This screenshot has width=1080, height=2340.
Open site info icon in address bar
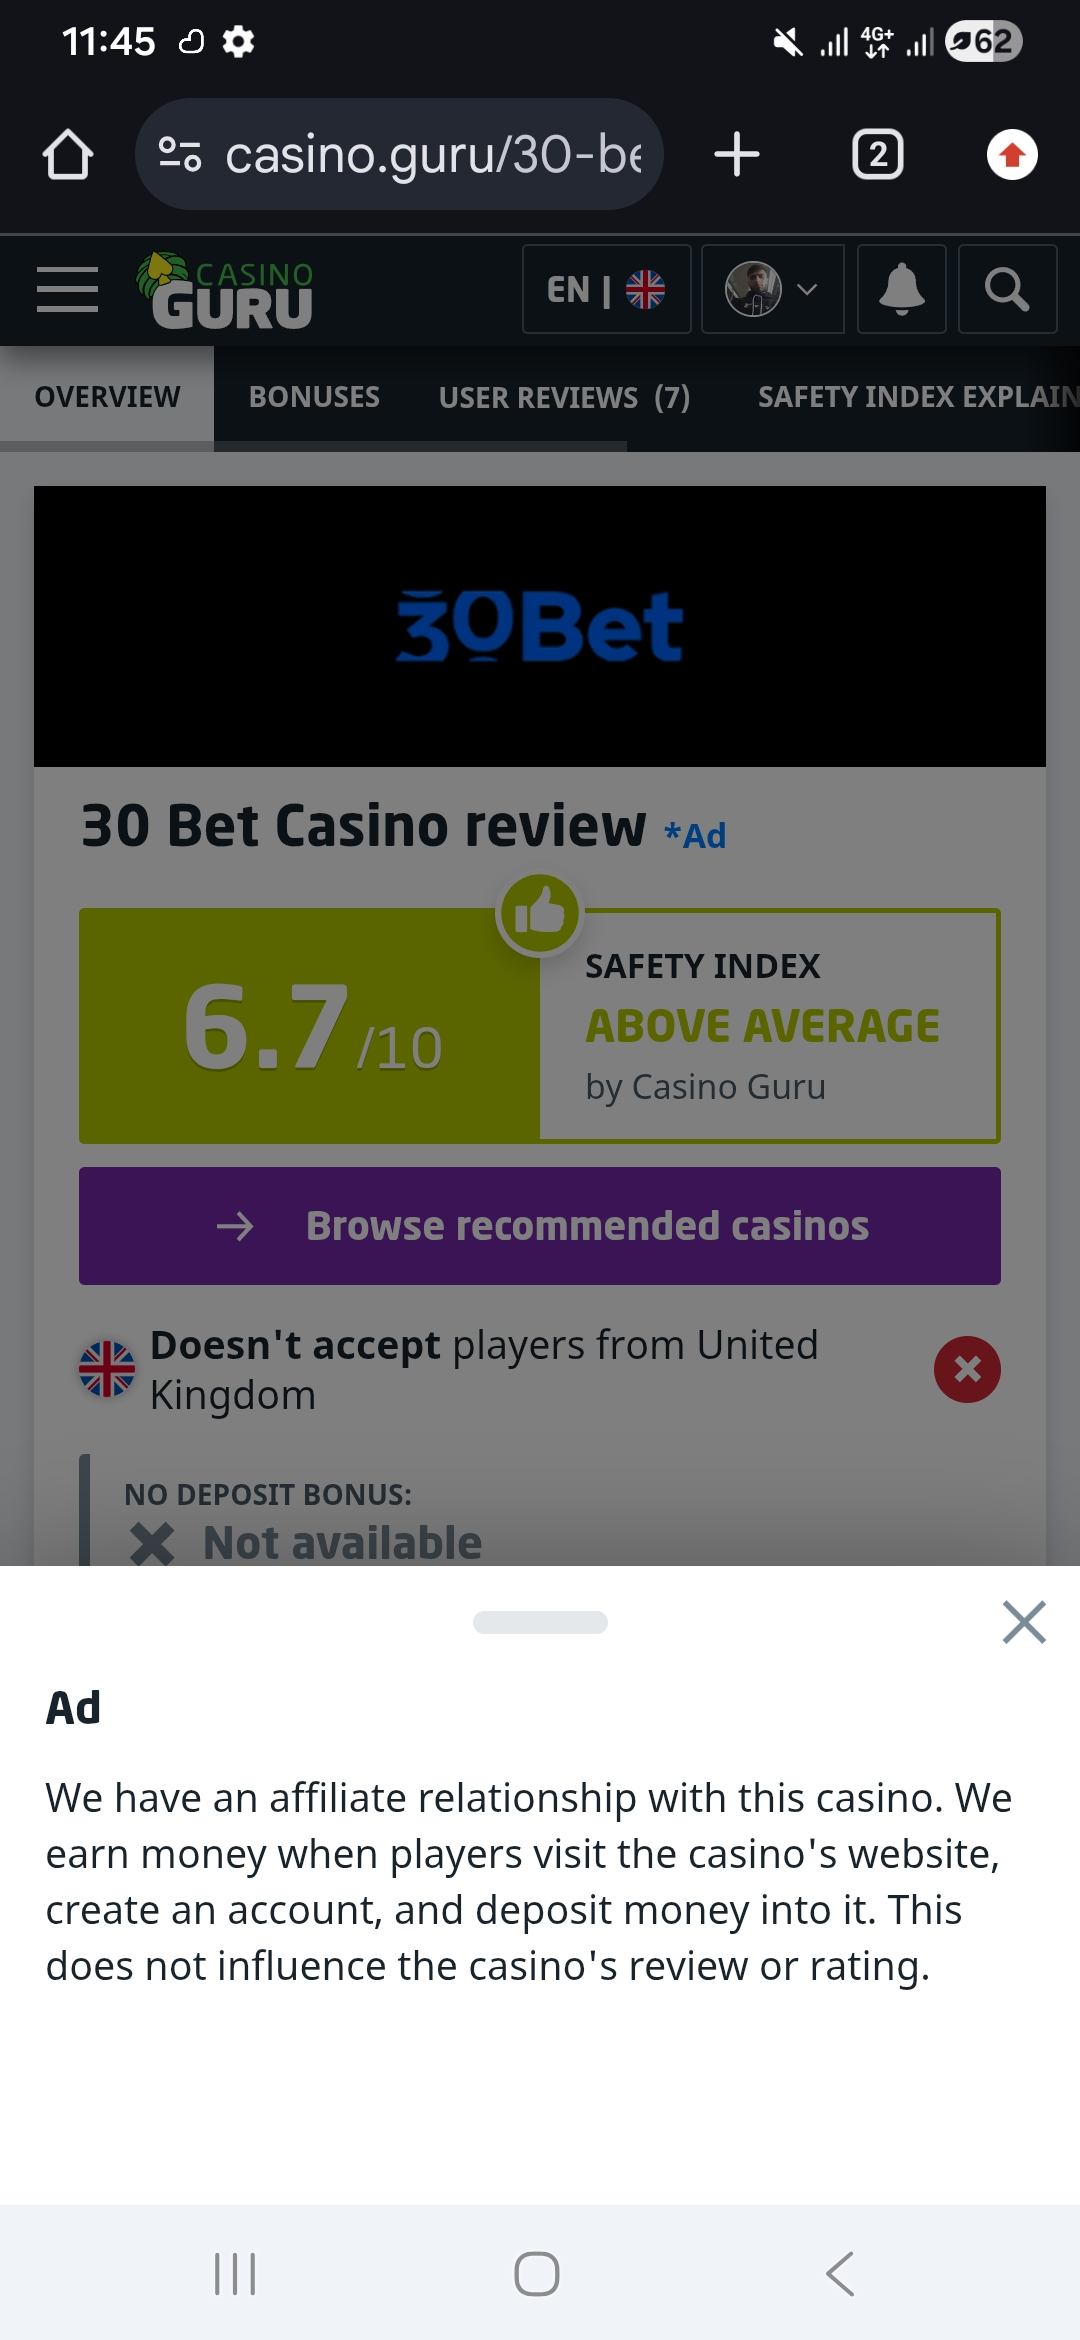pos(180,154)
